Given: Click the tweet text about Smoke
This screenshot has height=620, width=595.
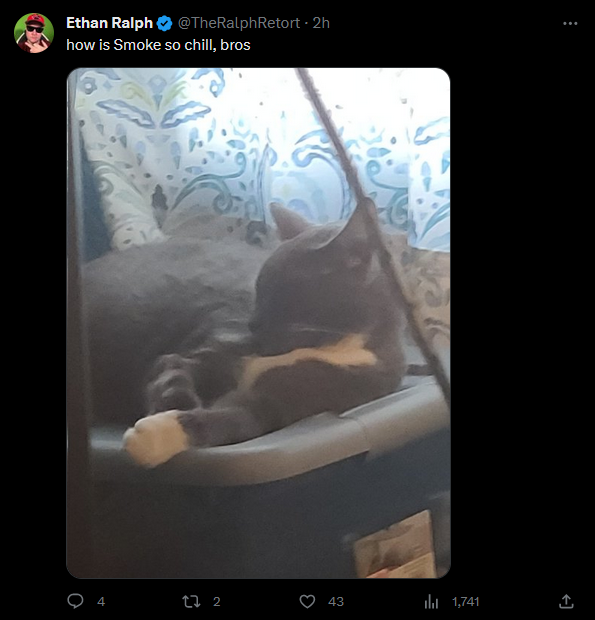Looking at the screenshot, I should (158, 45).
